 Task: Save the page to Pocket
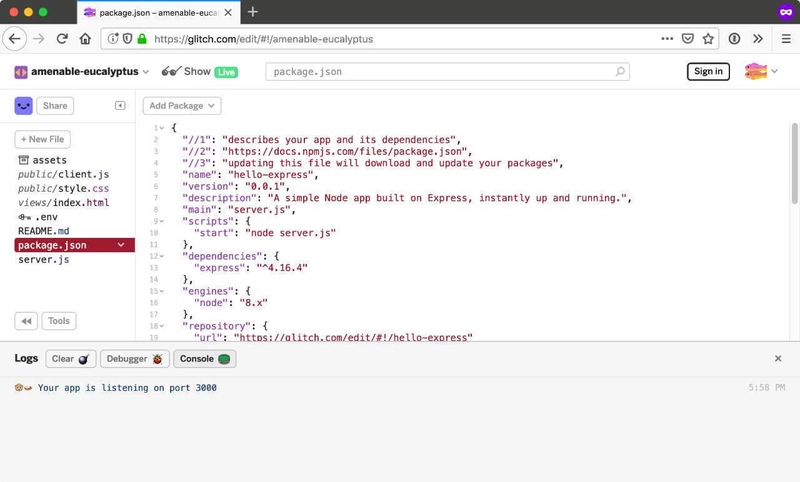click(x=688, y=39)
